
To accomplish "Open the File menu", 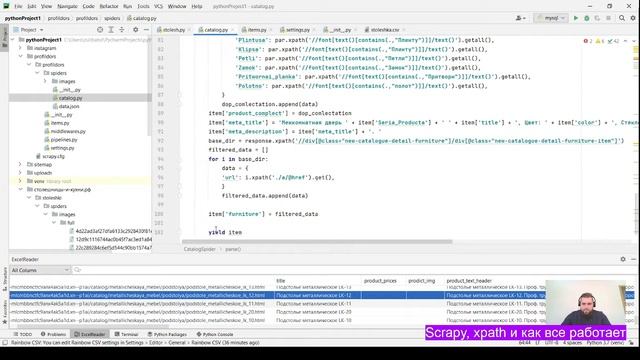I will pos(18,7).
